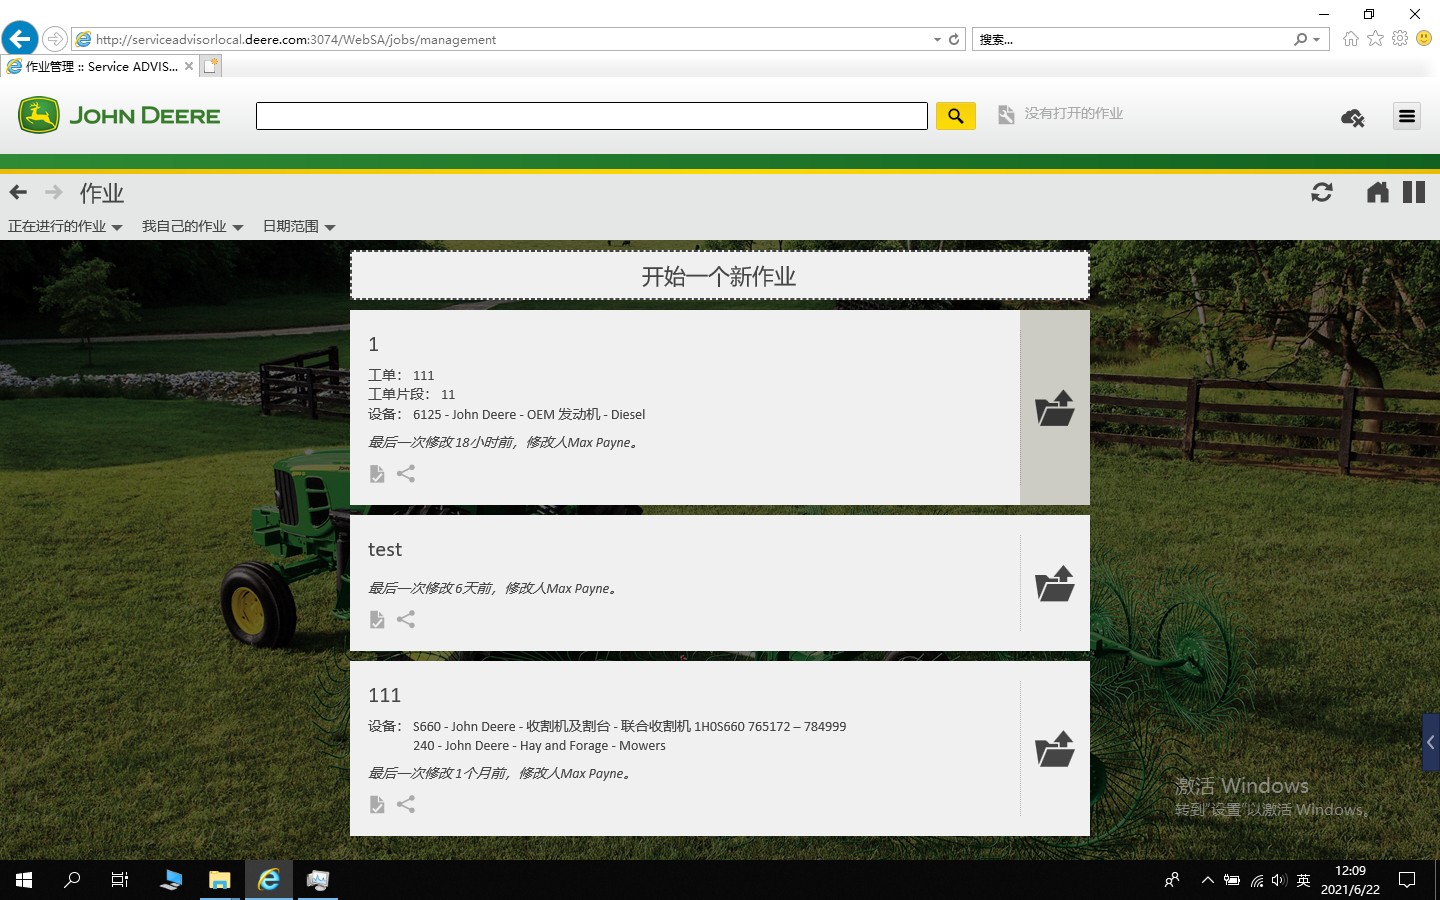This screenshot has height=900, width=1440.
Task: Click browser back button
Action: pyautogui.click(x=20, y=39)
